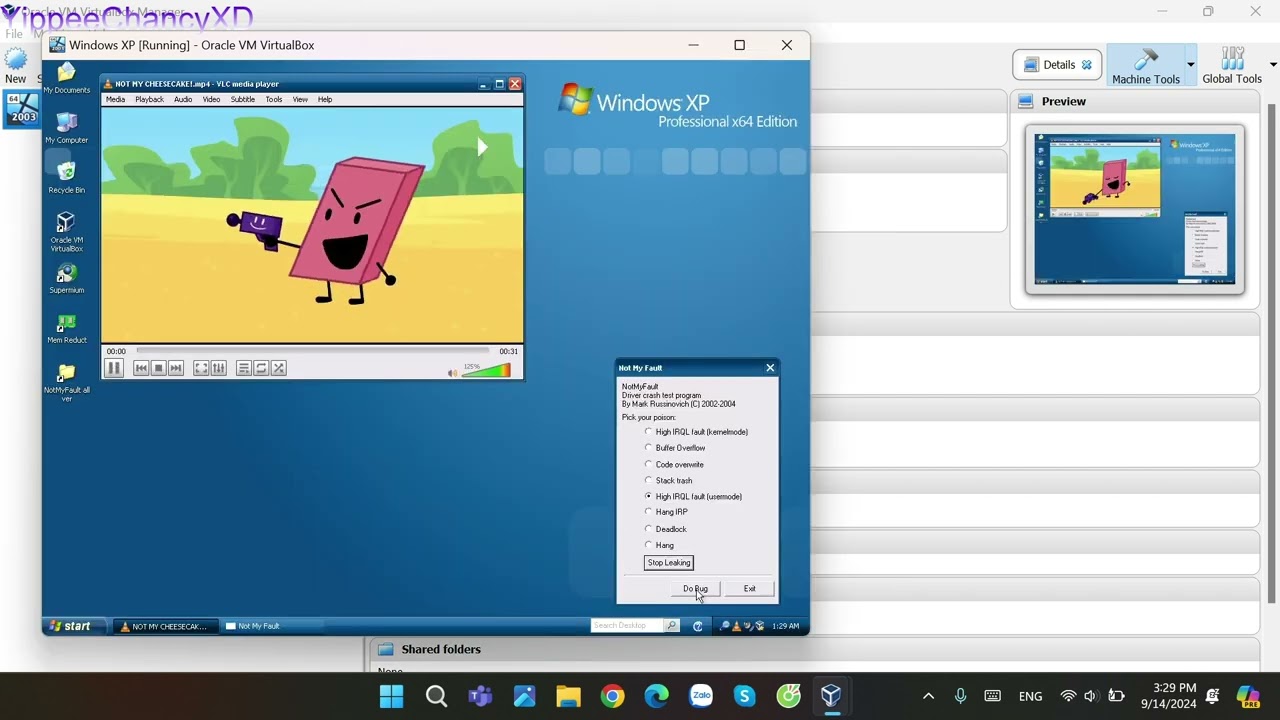Open VLC extended settings equalizer icon
1280x720 pixels.
point(219,369)
